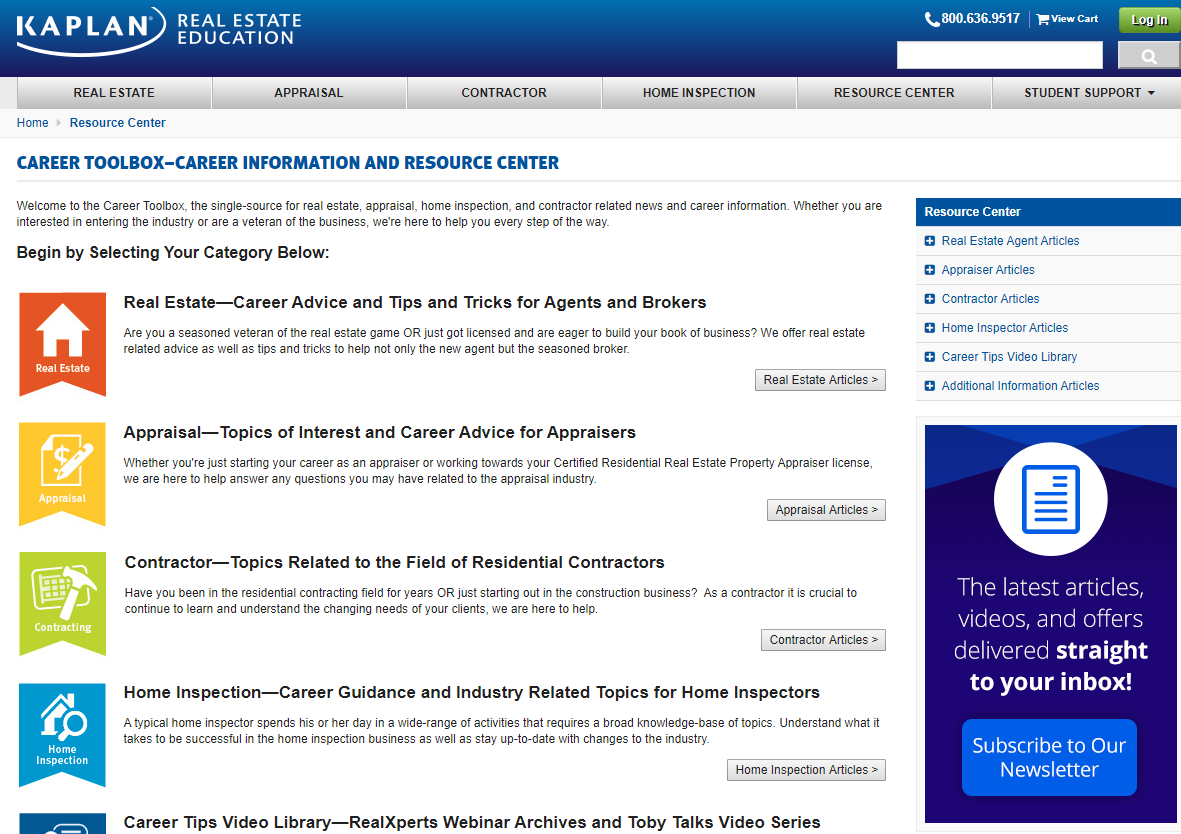Click the phone icon beside 800.636.9517

[932, 20]
